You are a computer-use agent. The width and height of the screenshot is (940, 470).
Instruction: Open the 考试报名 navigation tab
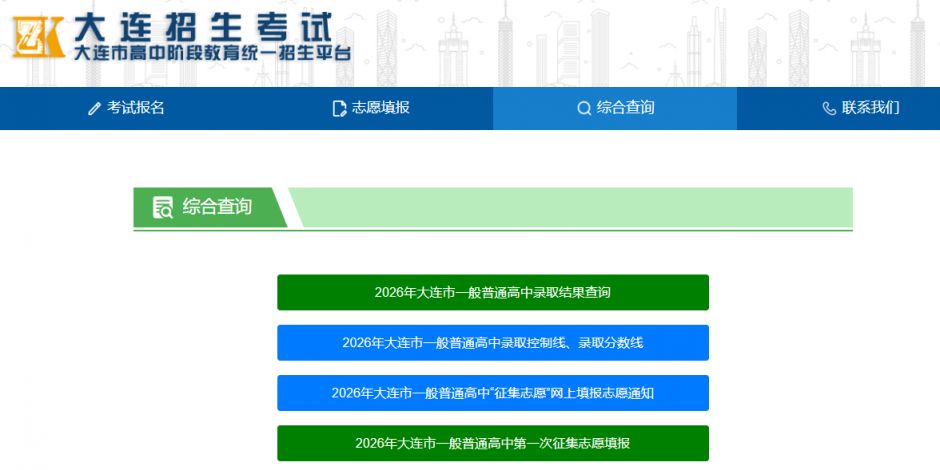pyautogui.click(x=126, y=108)
